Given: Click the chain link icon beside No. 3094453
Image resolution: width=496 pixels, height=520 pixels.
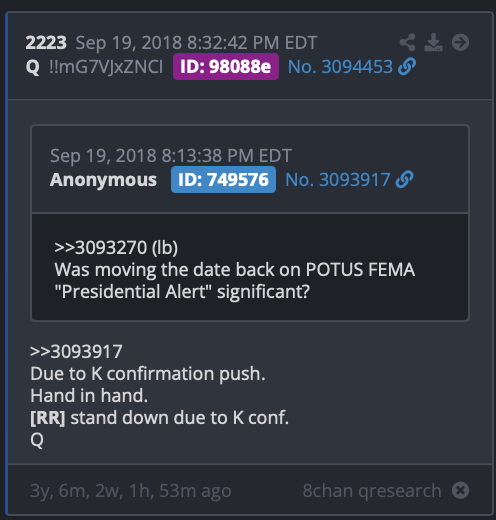Looking at the screenshot, I should point(407,66).
